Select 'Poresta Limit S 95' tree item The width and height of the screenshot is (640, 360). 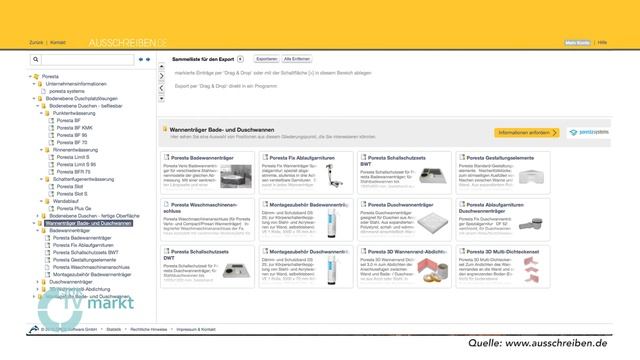click(76, 164)
